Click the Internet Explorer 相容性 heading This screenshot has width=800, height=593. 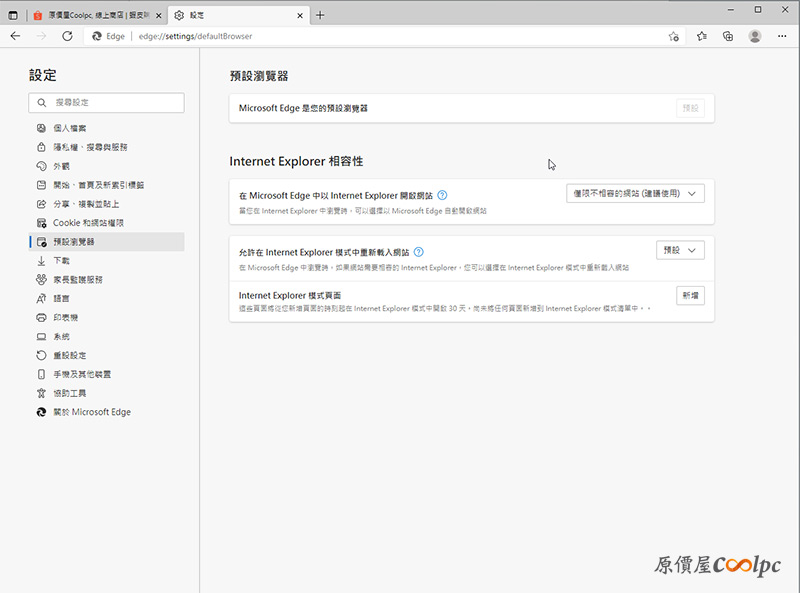[296, 161]
